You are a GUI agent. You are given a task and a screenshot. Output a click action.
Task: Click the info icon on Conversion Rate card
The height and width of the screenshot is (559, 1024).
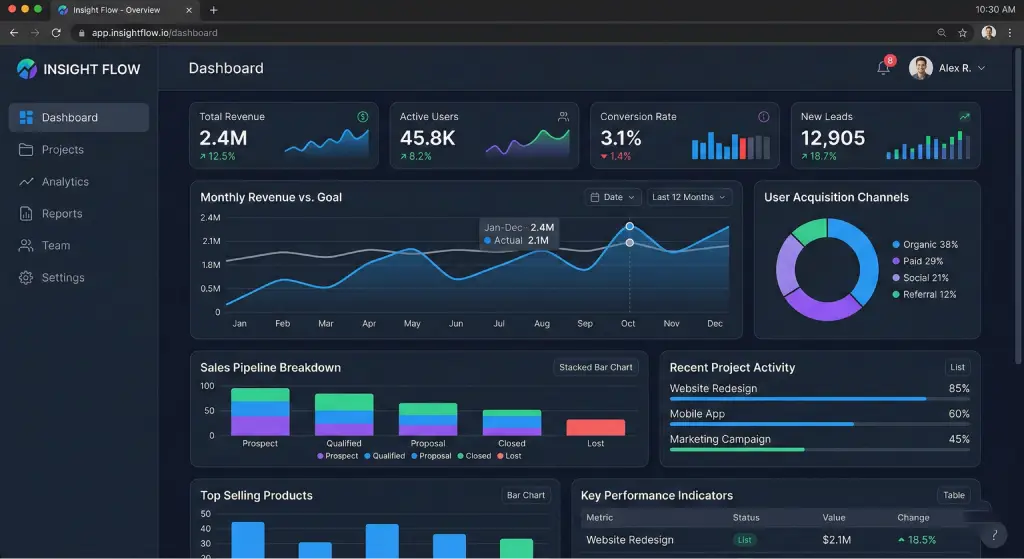(x=764, y=117)
